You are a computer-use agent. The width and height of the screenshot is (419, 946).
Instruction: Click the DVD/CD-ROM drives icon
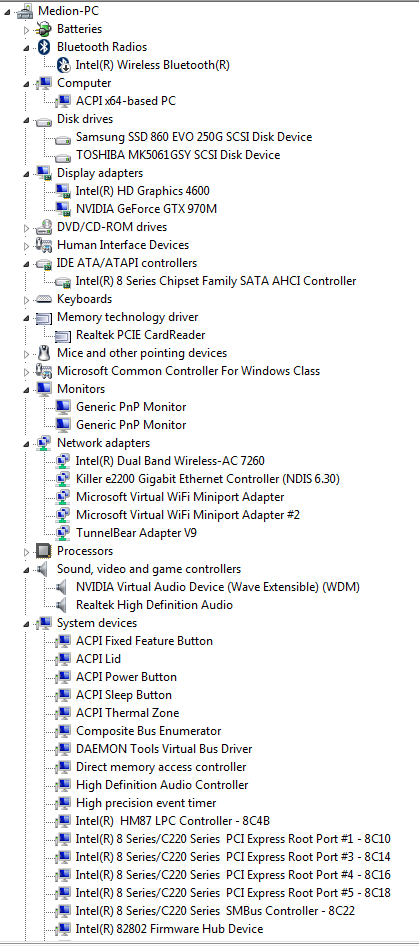pos(43,227)
